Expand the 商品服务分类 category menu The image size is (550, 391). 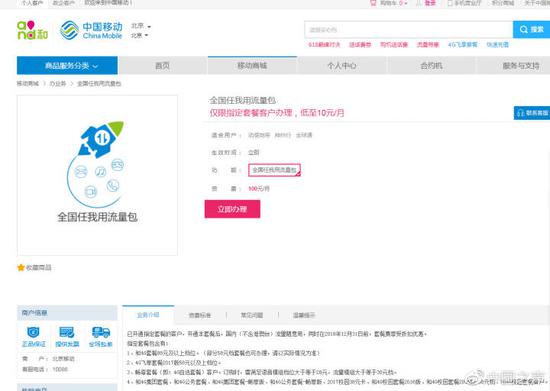click(x=67, y=66)
